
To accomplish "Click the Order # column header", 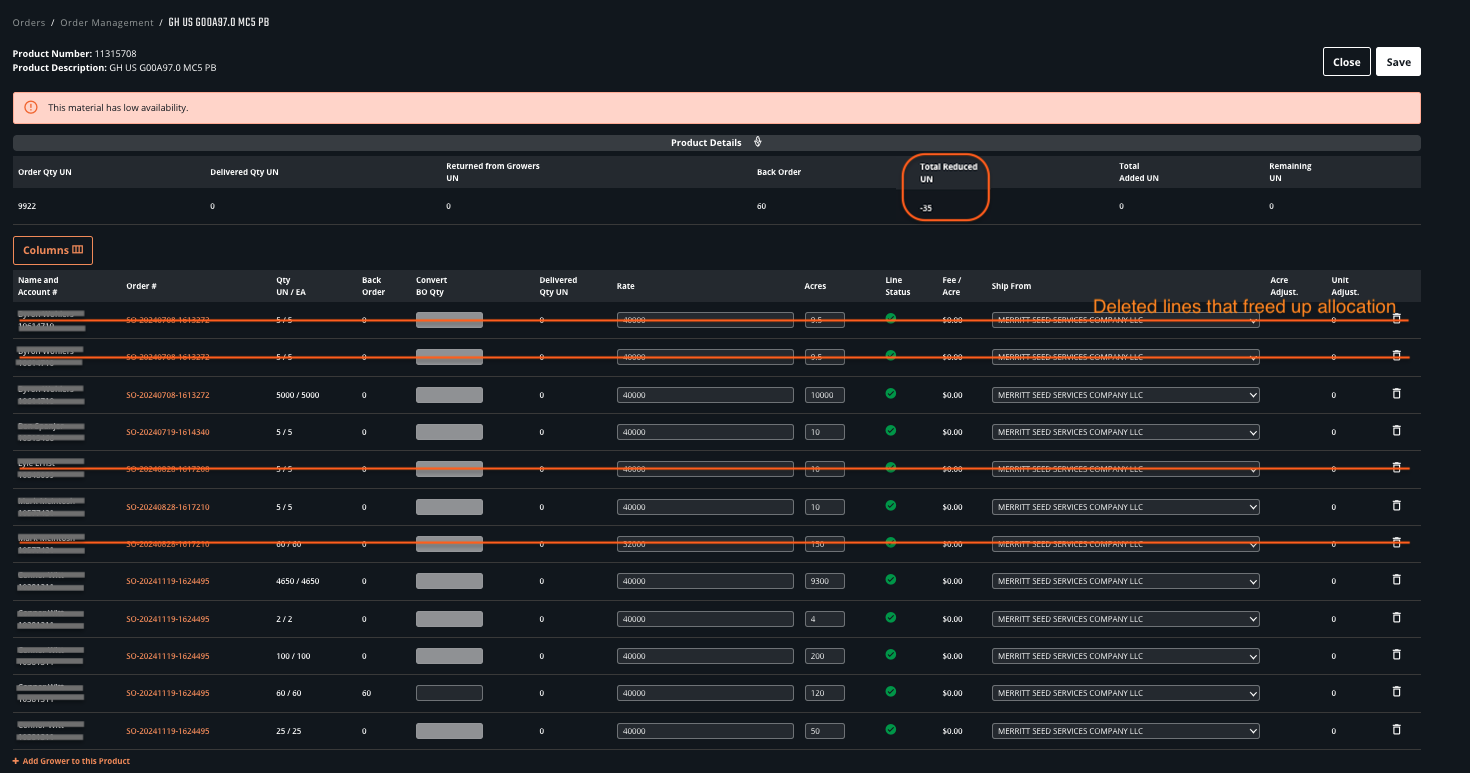I will (x=141, y=286).
